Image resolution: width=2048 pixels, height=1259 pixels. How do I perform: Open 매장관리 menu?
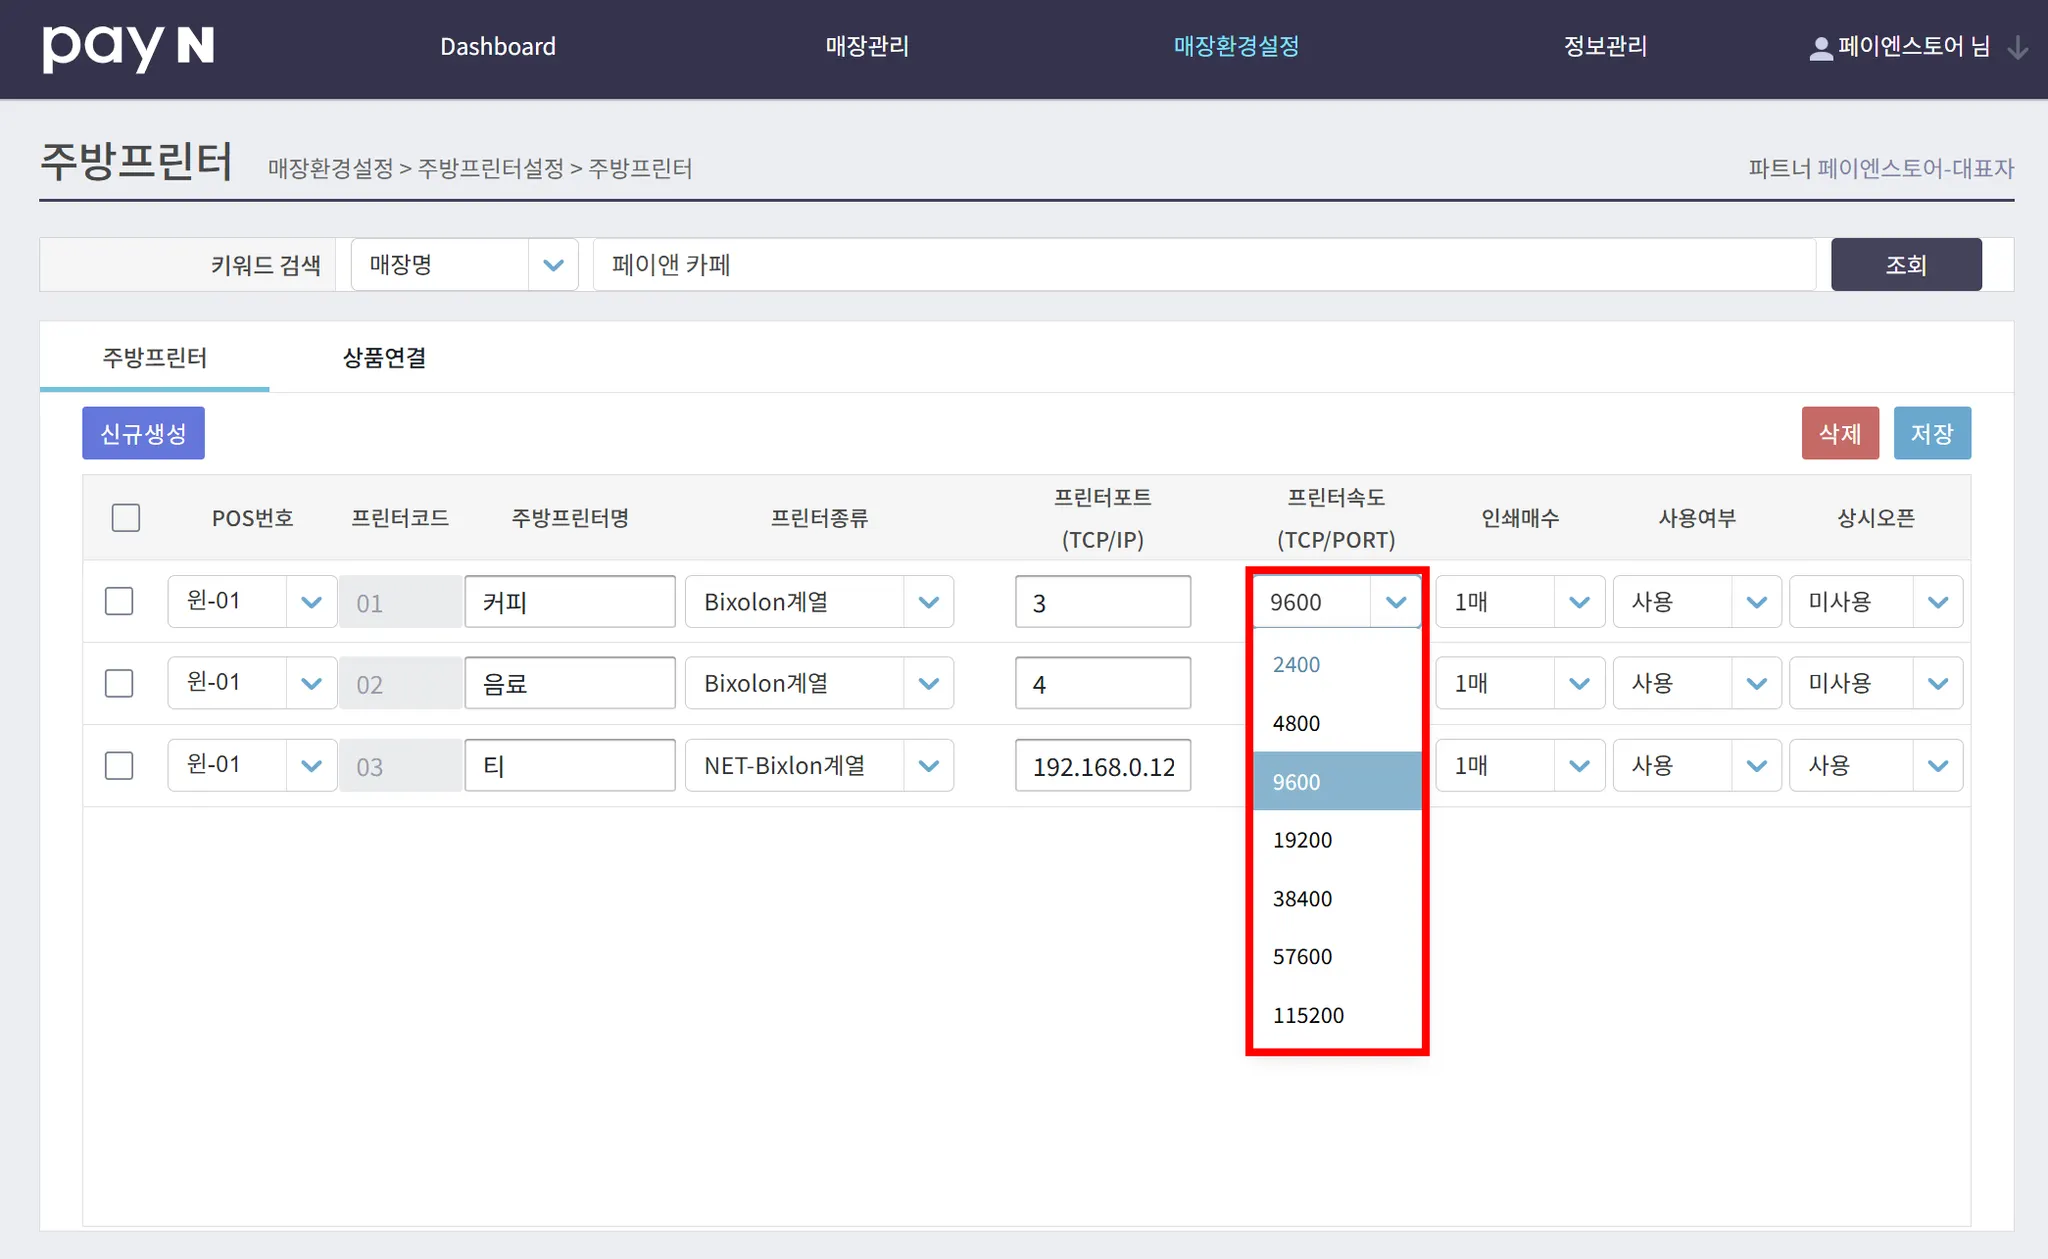click(866, 47)
